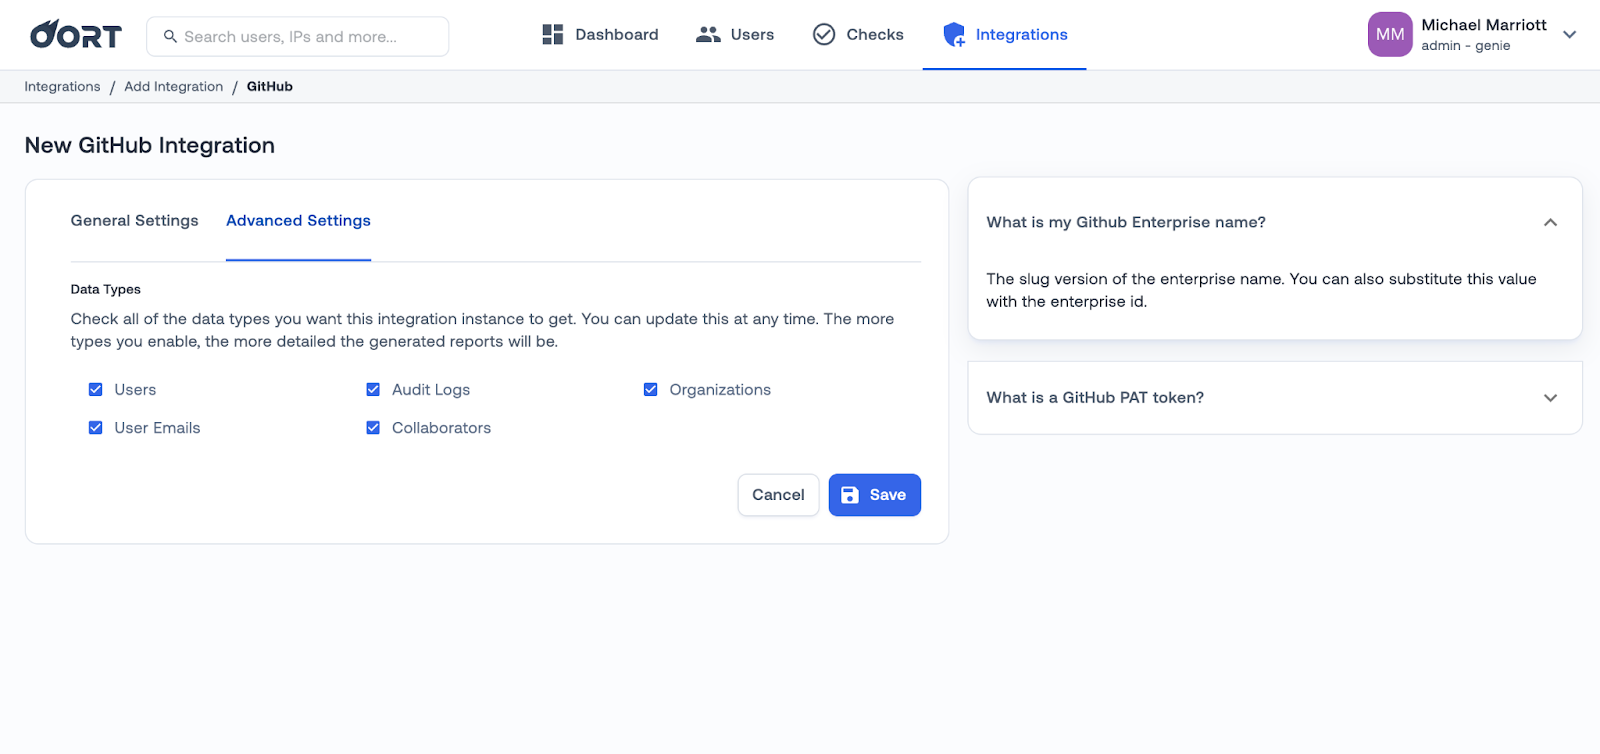The height and width of the screenshot is (754, 1600).
Task: Click the MM user avatar
Action: coord(1389,35)
